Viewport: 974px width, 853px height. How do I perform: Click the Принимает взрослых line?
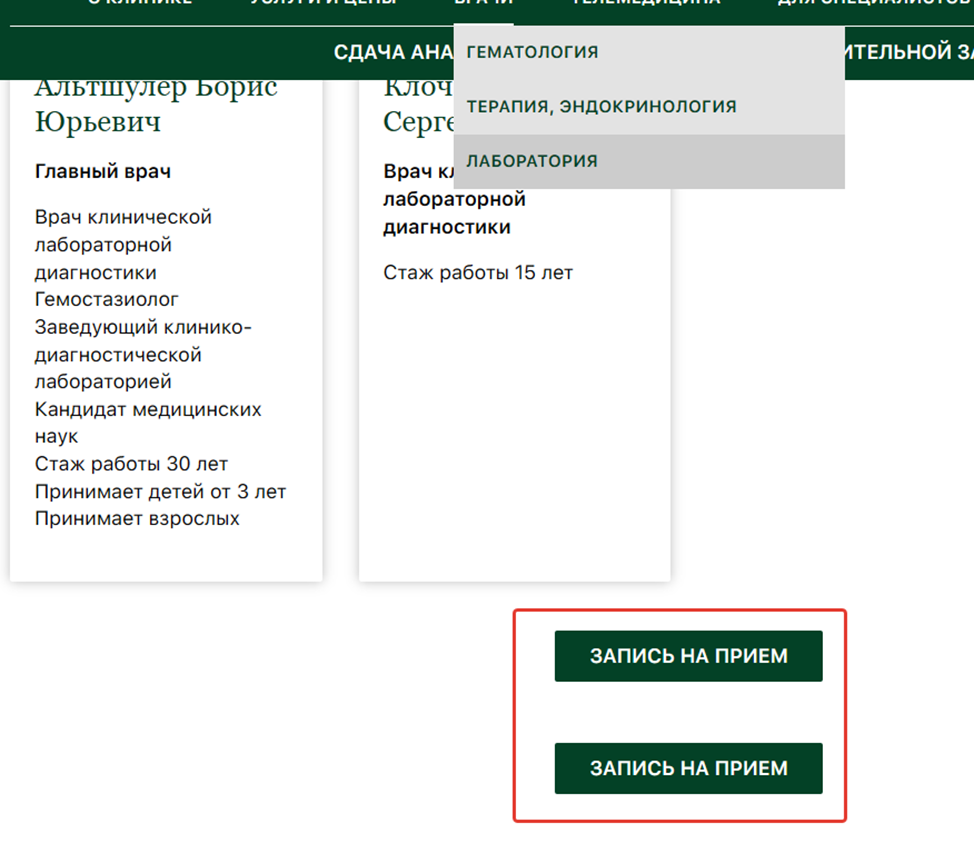[137, 519]
